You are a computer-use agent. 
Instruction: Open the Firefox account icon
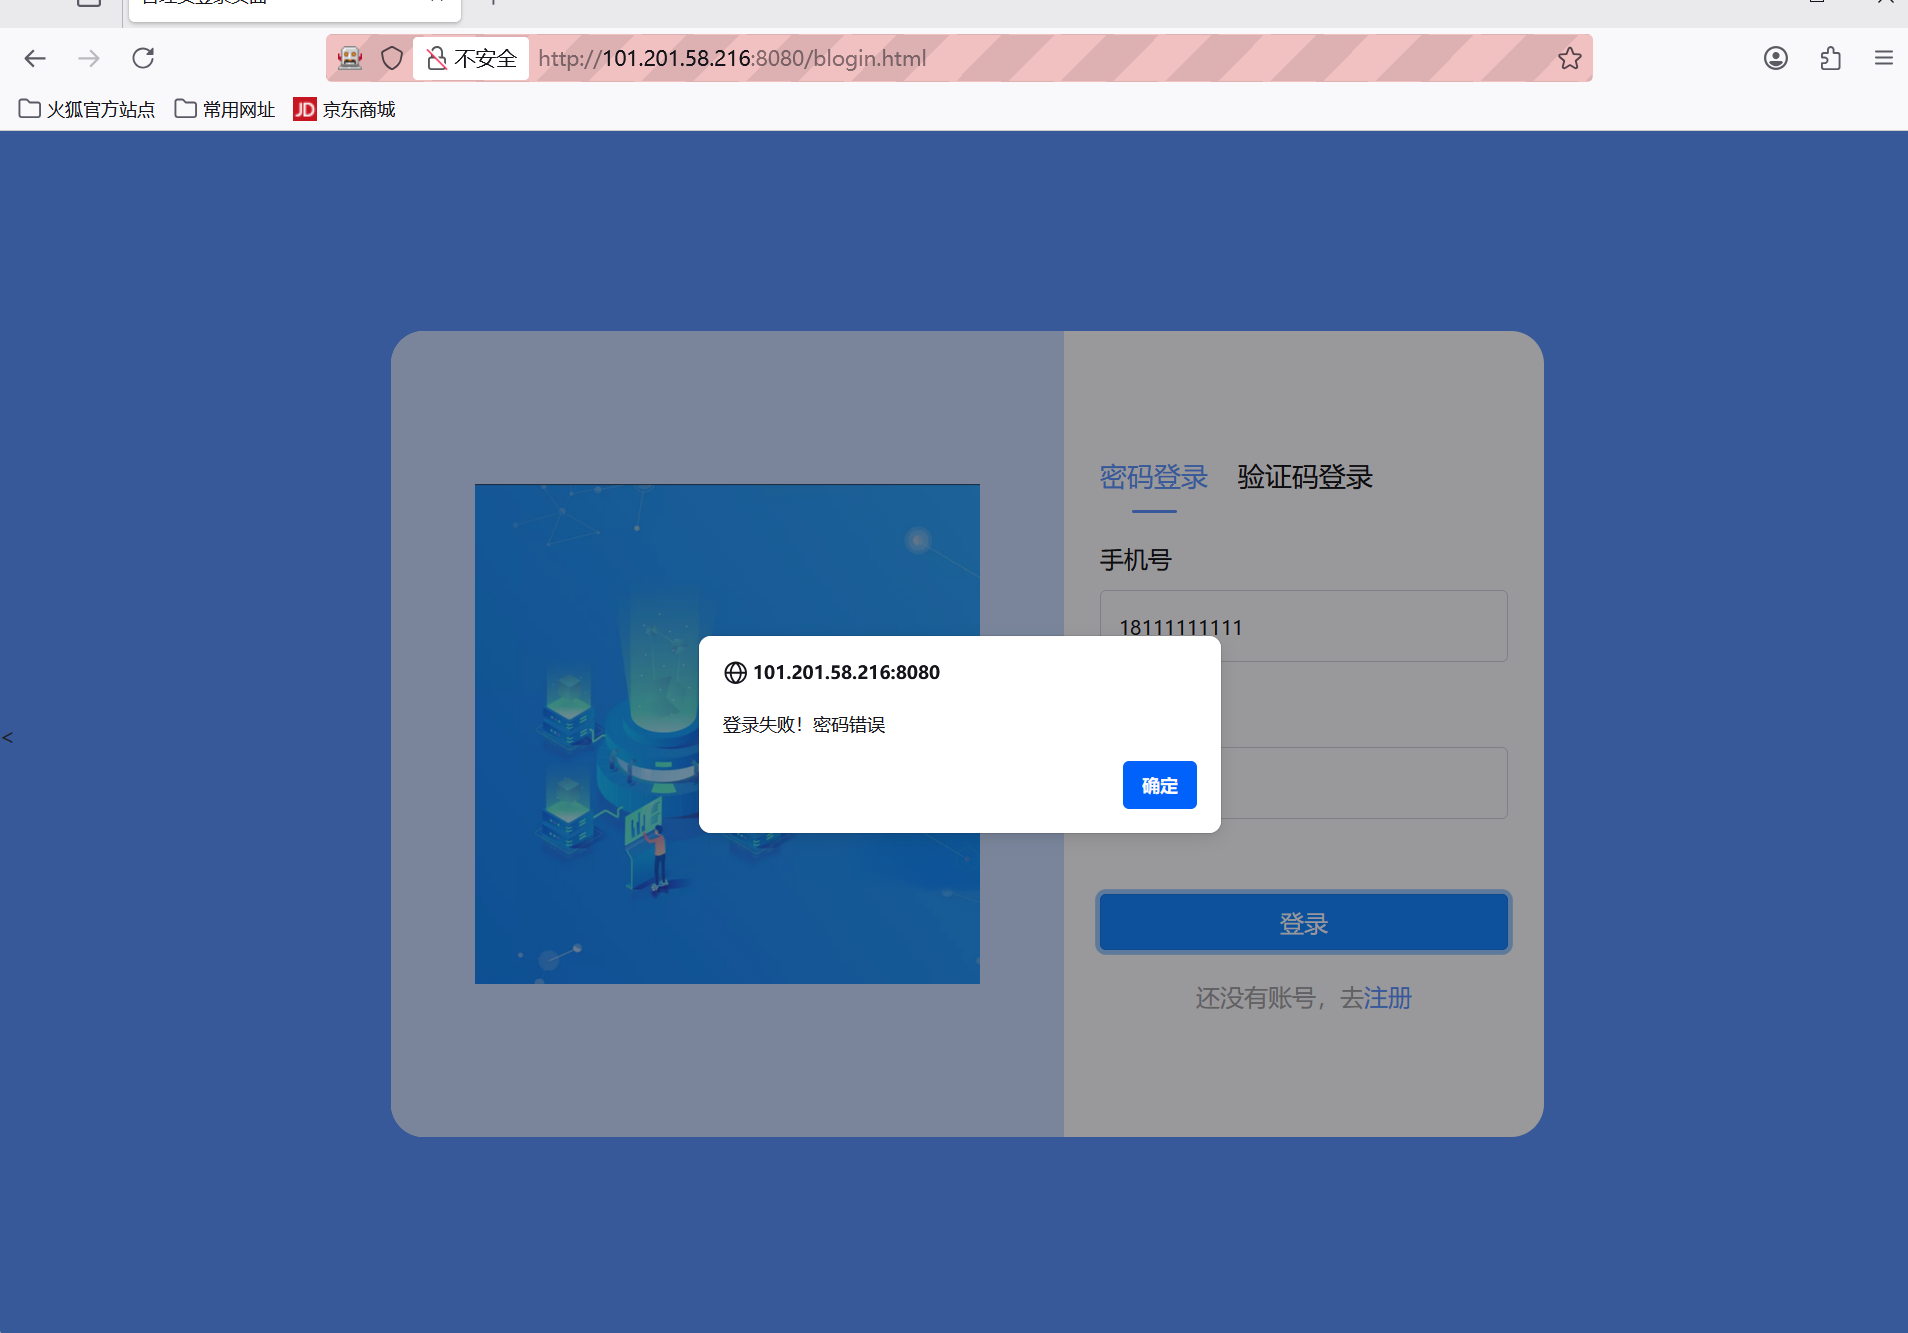coord(1776,58)
